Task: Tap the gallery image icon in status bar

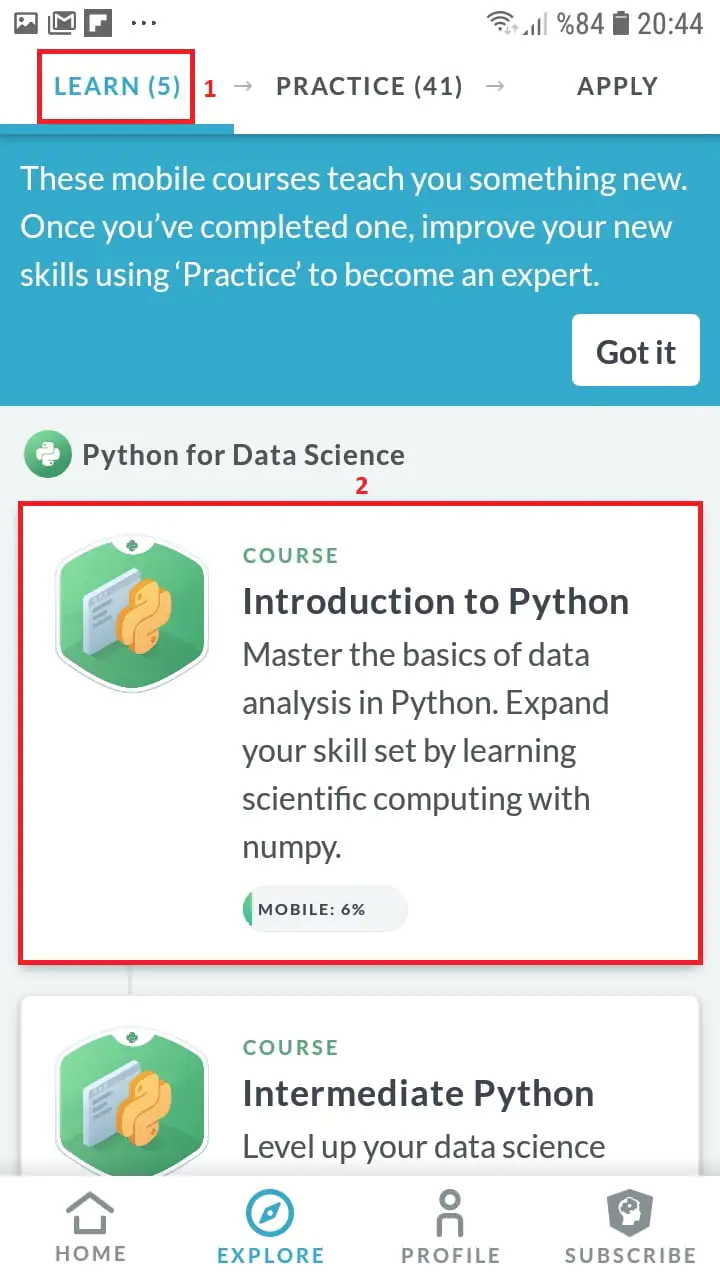Action: (26, 22)
